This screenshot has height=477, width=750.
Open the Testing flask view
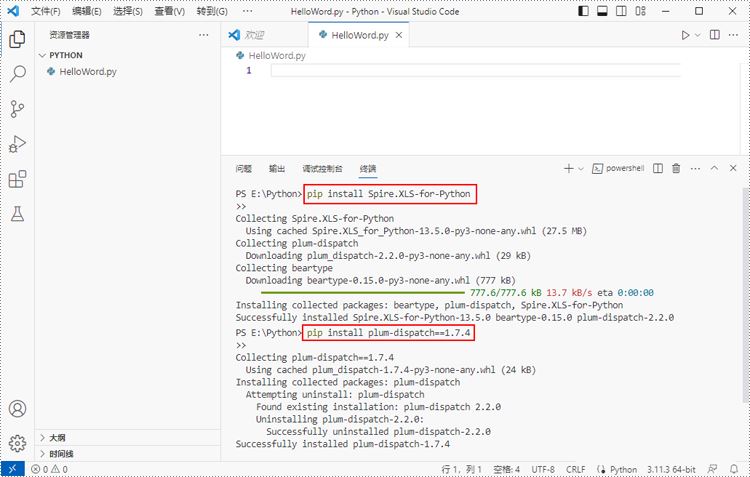(x=17, y=214)
